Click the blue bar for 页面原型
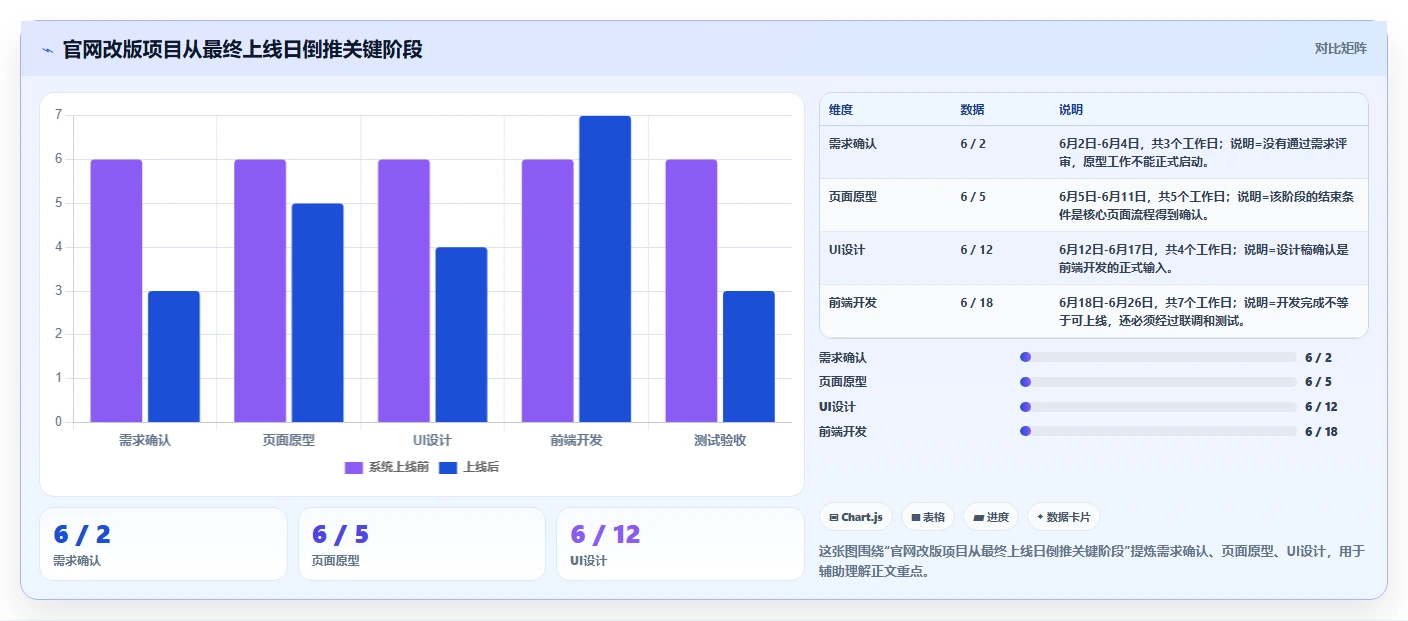This screenshot has width=1408, height=621. [318, 313]
